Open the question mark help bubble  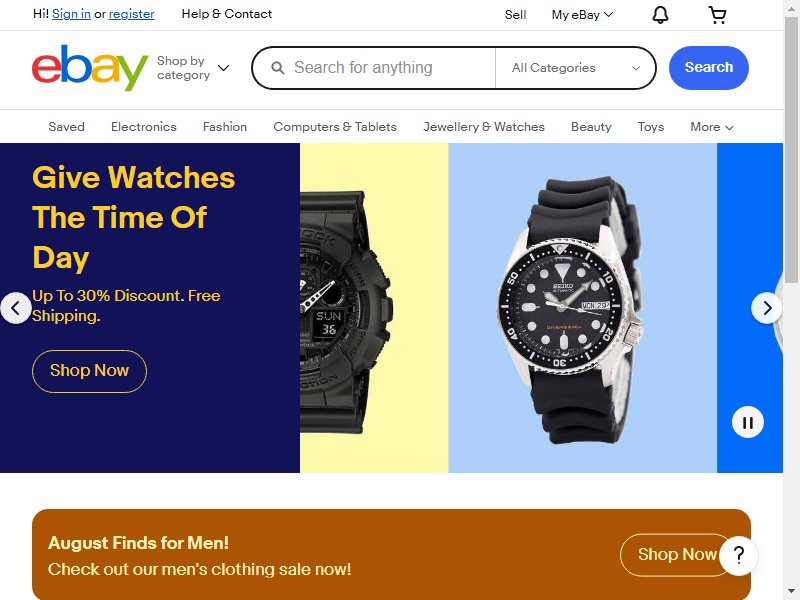pos(739,555)
